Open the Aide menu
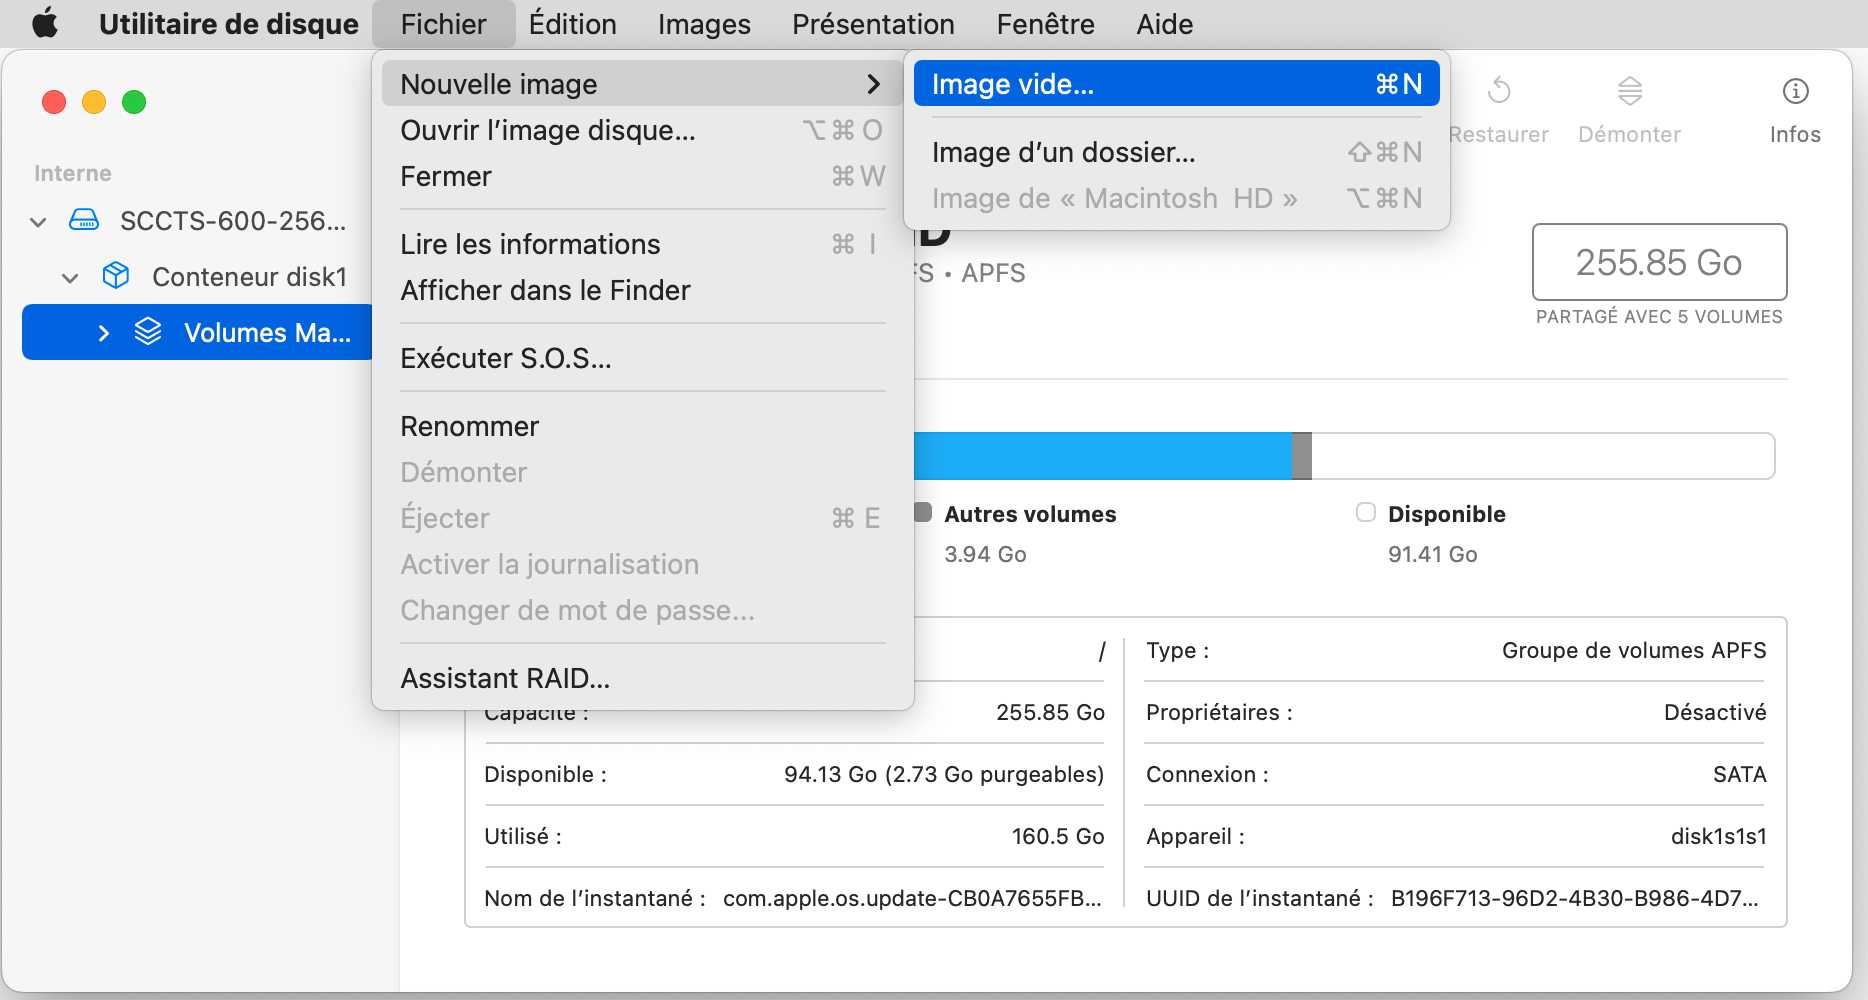Image resolution: width=1868 pixels, height=1000 pixels. [x=1164, y=23]
